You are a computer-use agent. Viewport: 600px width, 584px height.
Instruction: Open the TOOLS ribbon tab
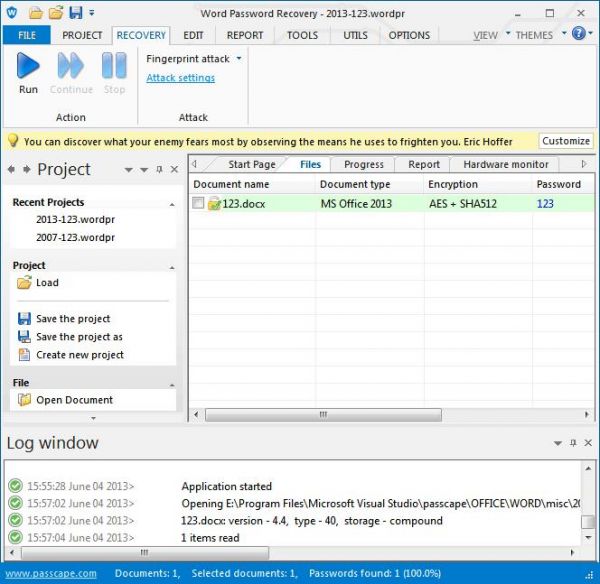coord(302,35)
